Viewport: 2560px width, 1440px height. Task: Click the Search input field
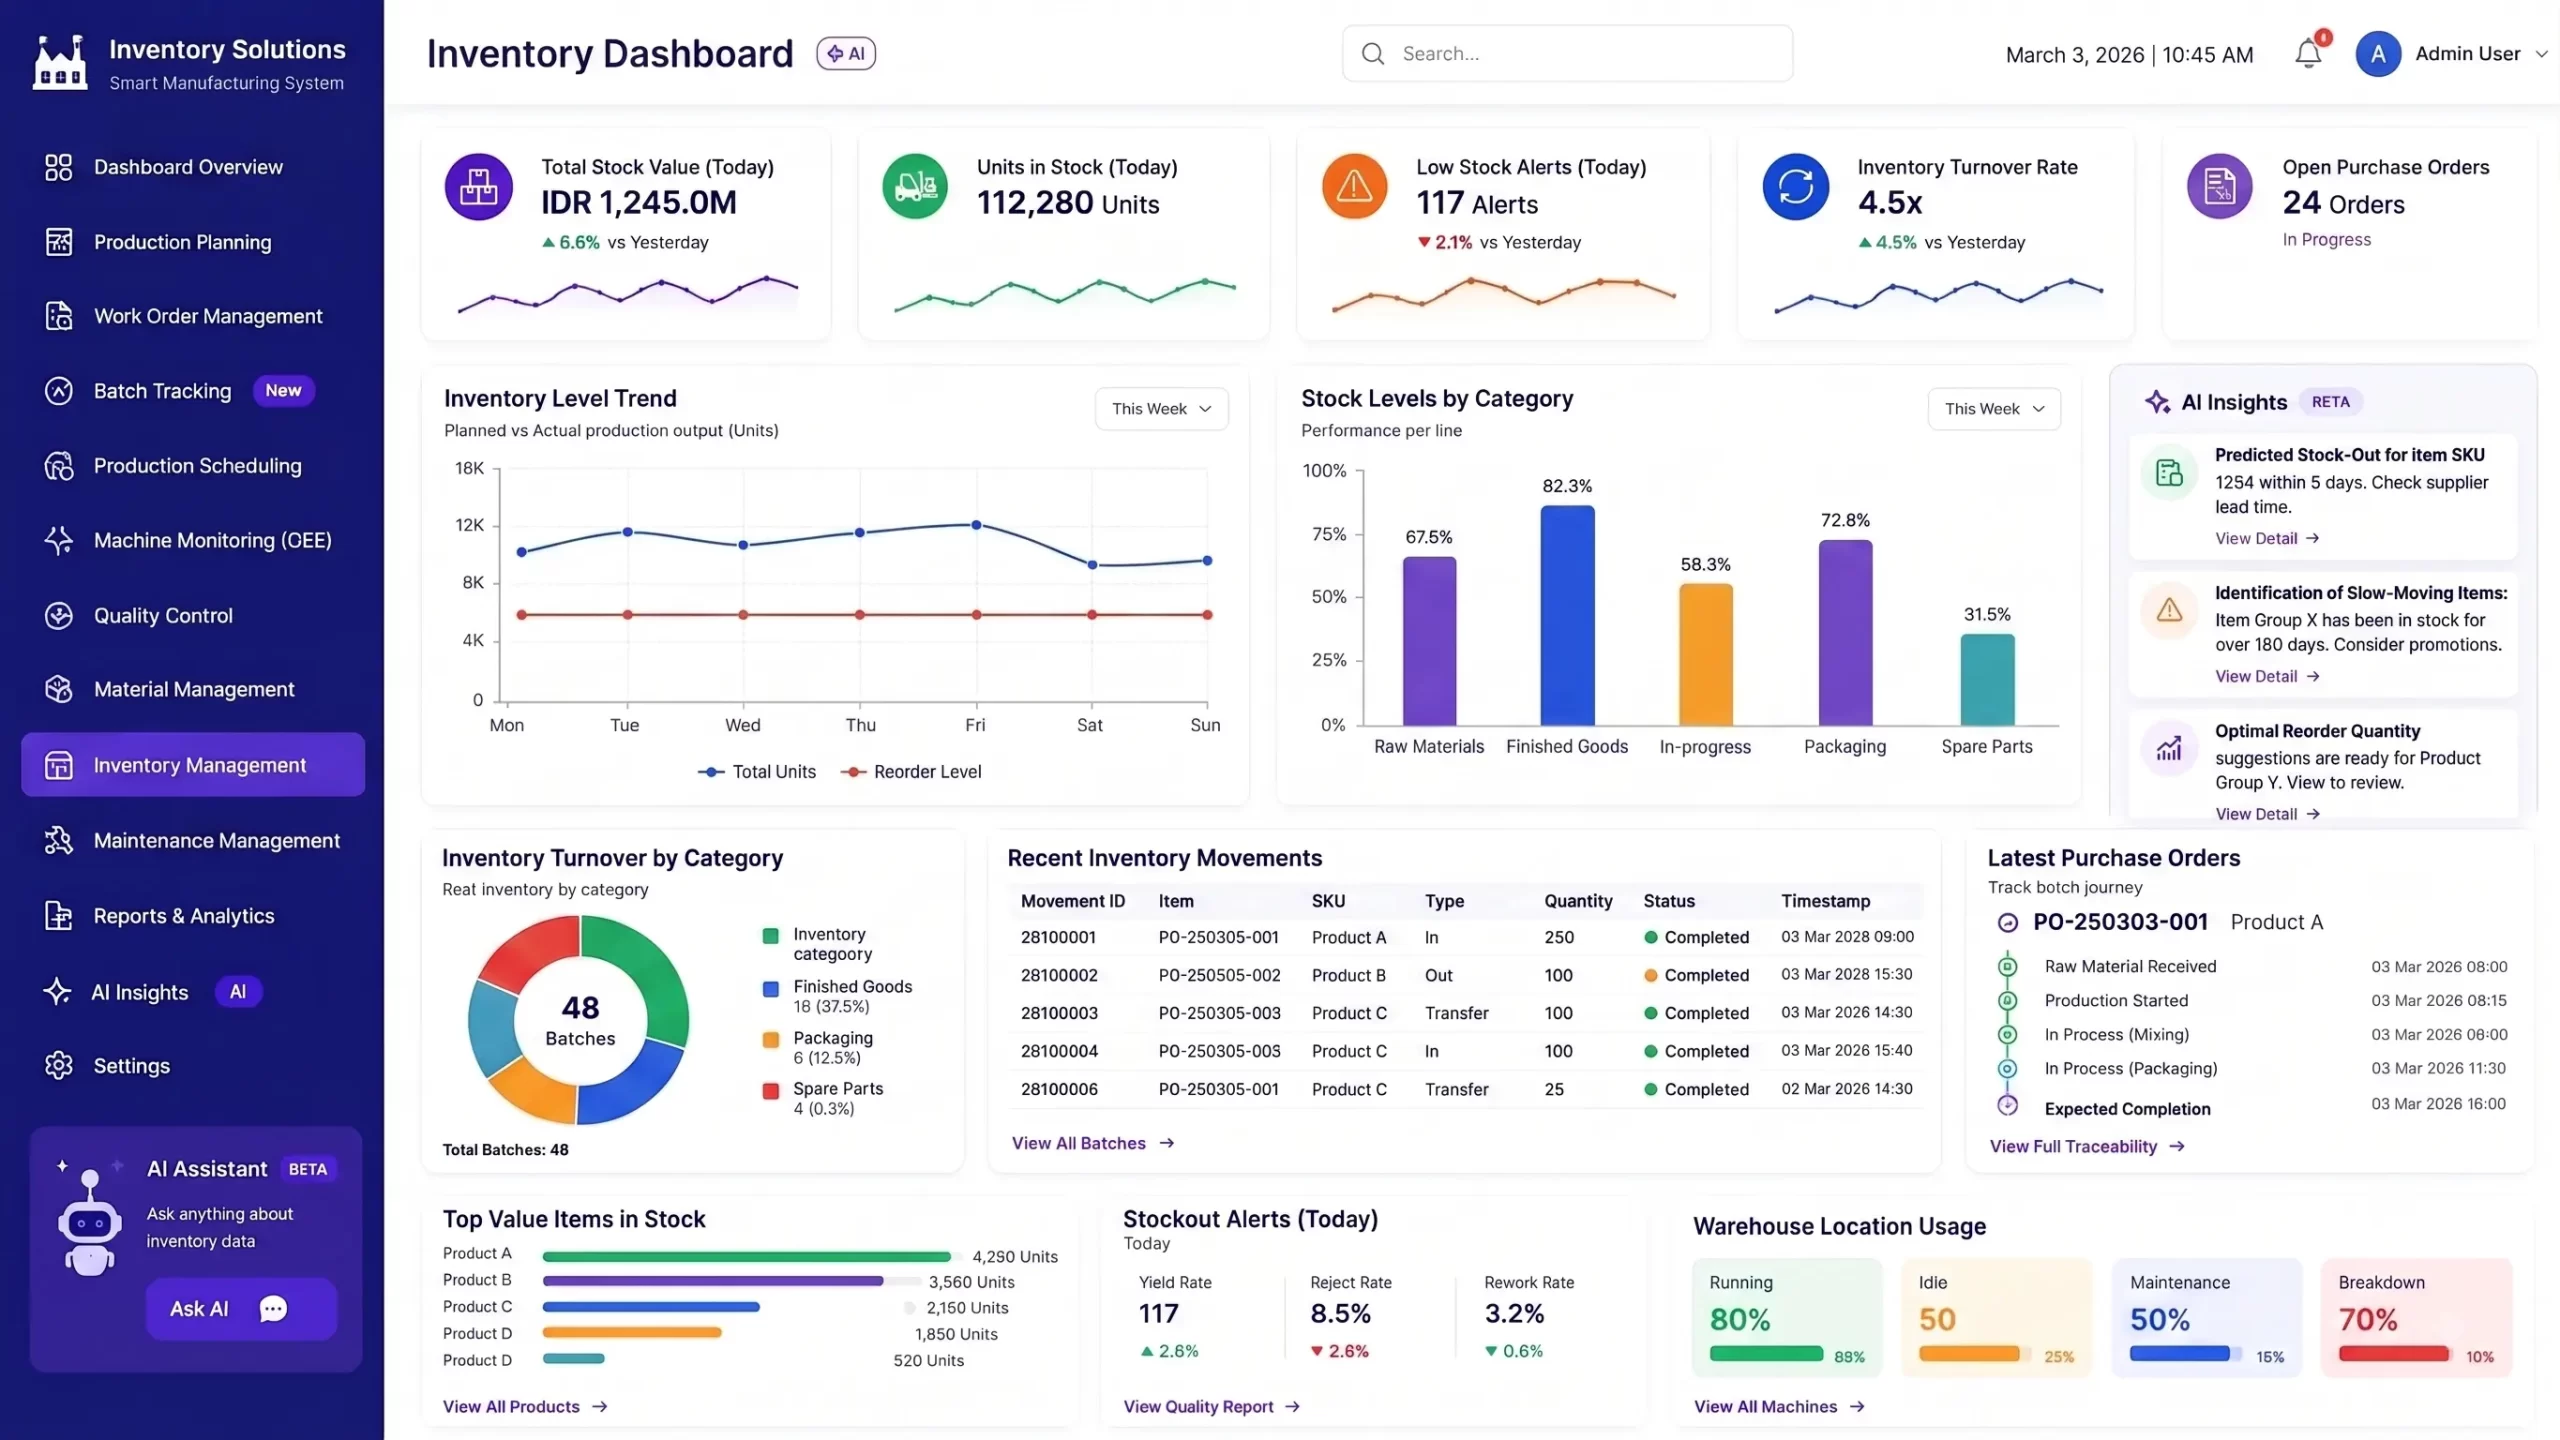pyautogui.click(x=1567, y=54)
